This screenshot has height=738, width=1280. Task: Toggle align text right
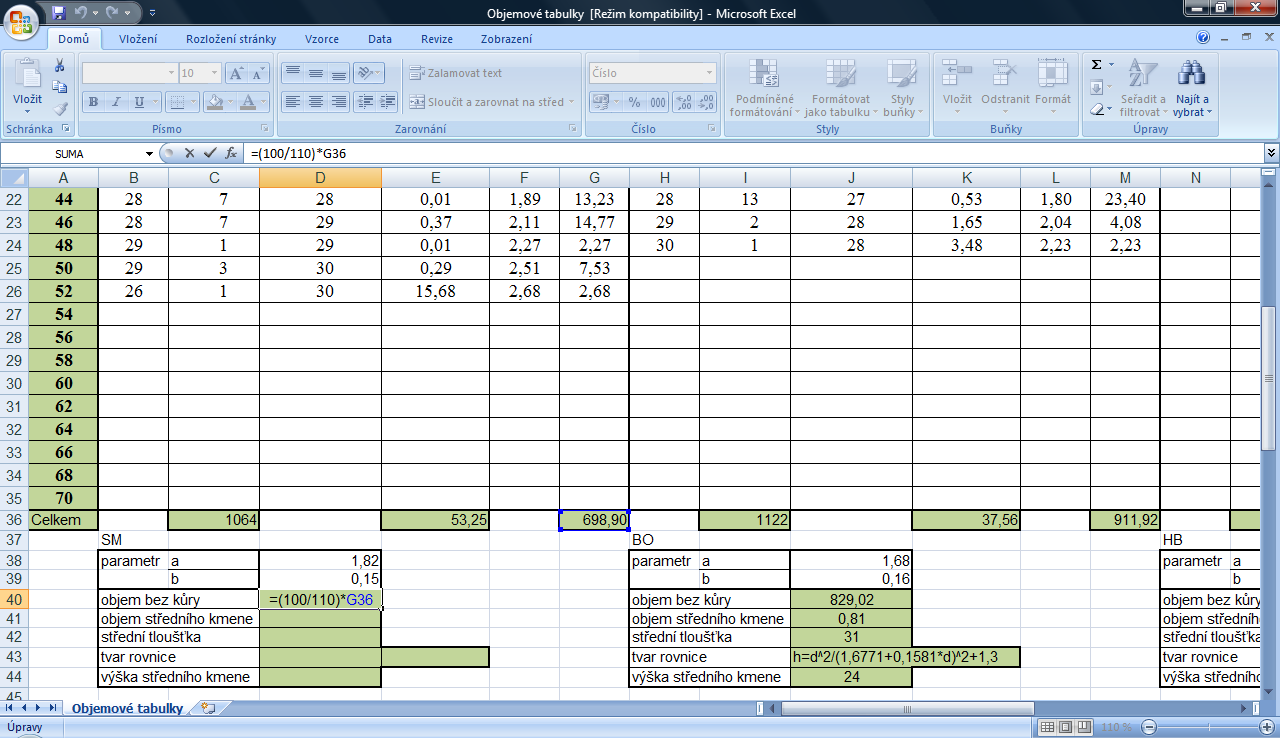click(338, 102)
